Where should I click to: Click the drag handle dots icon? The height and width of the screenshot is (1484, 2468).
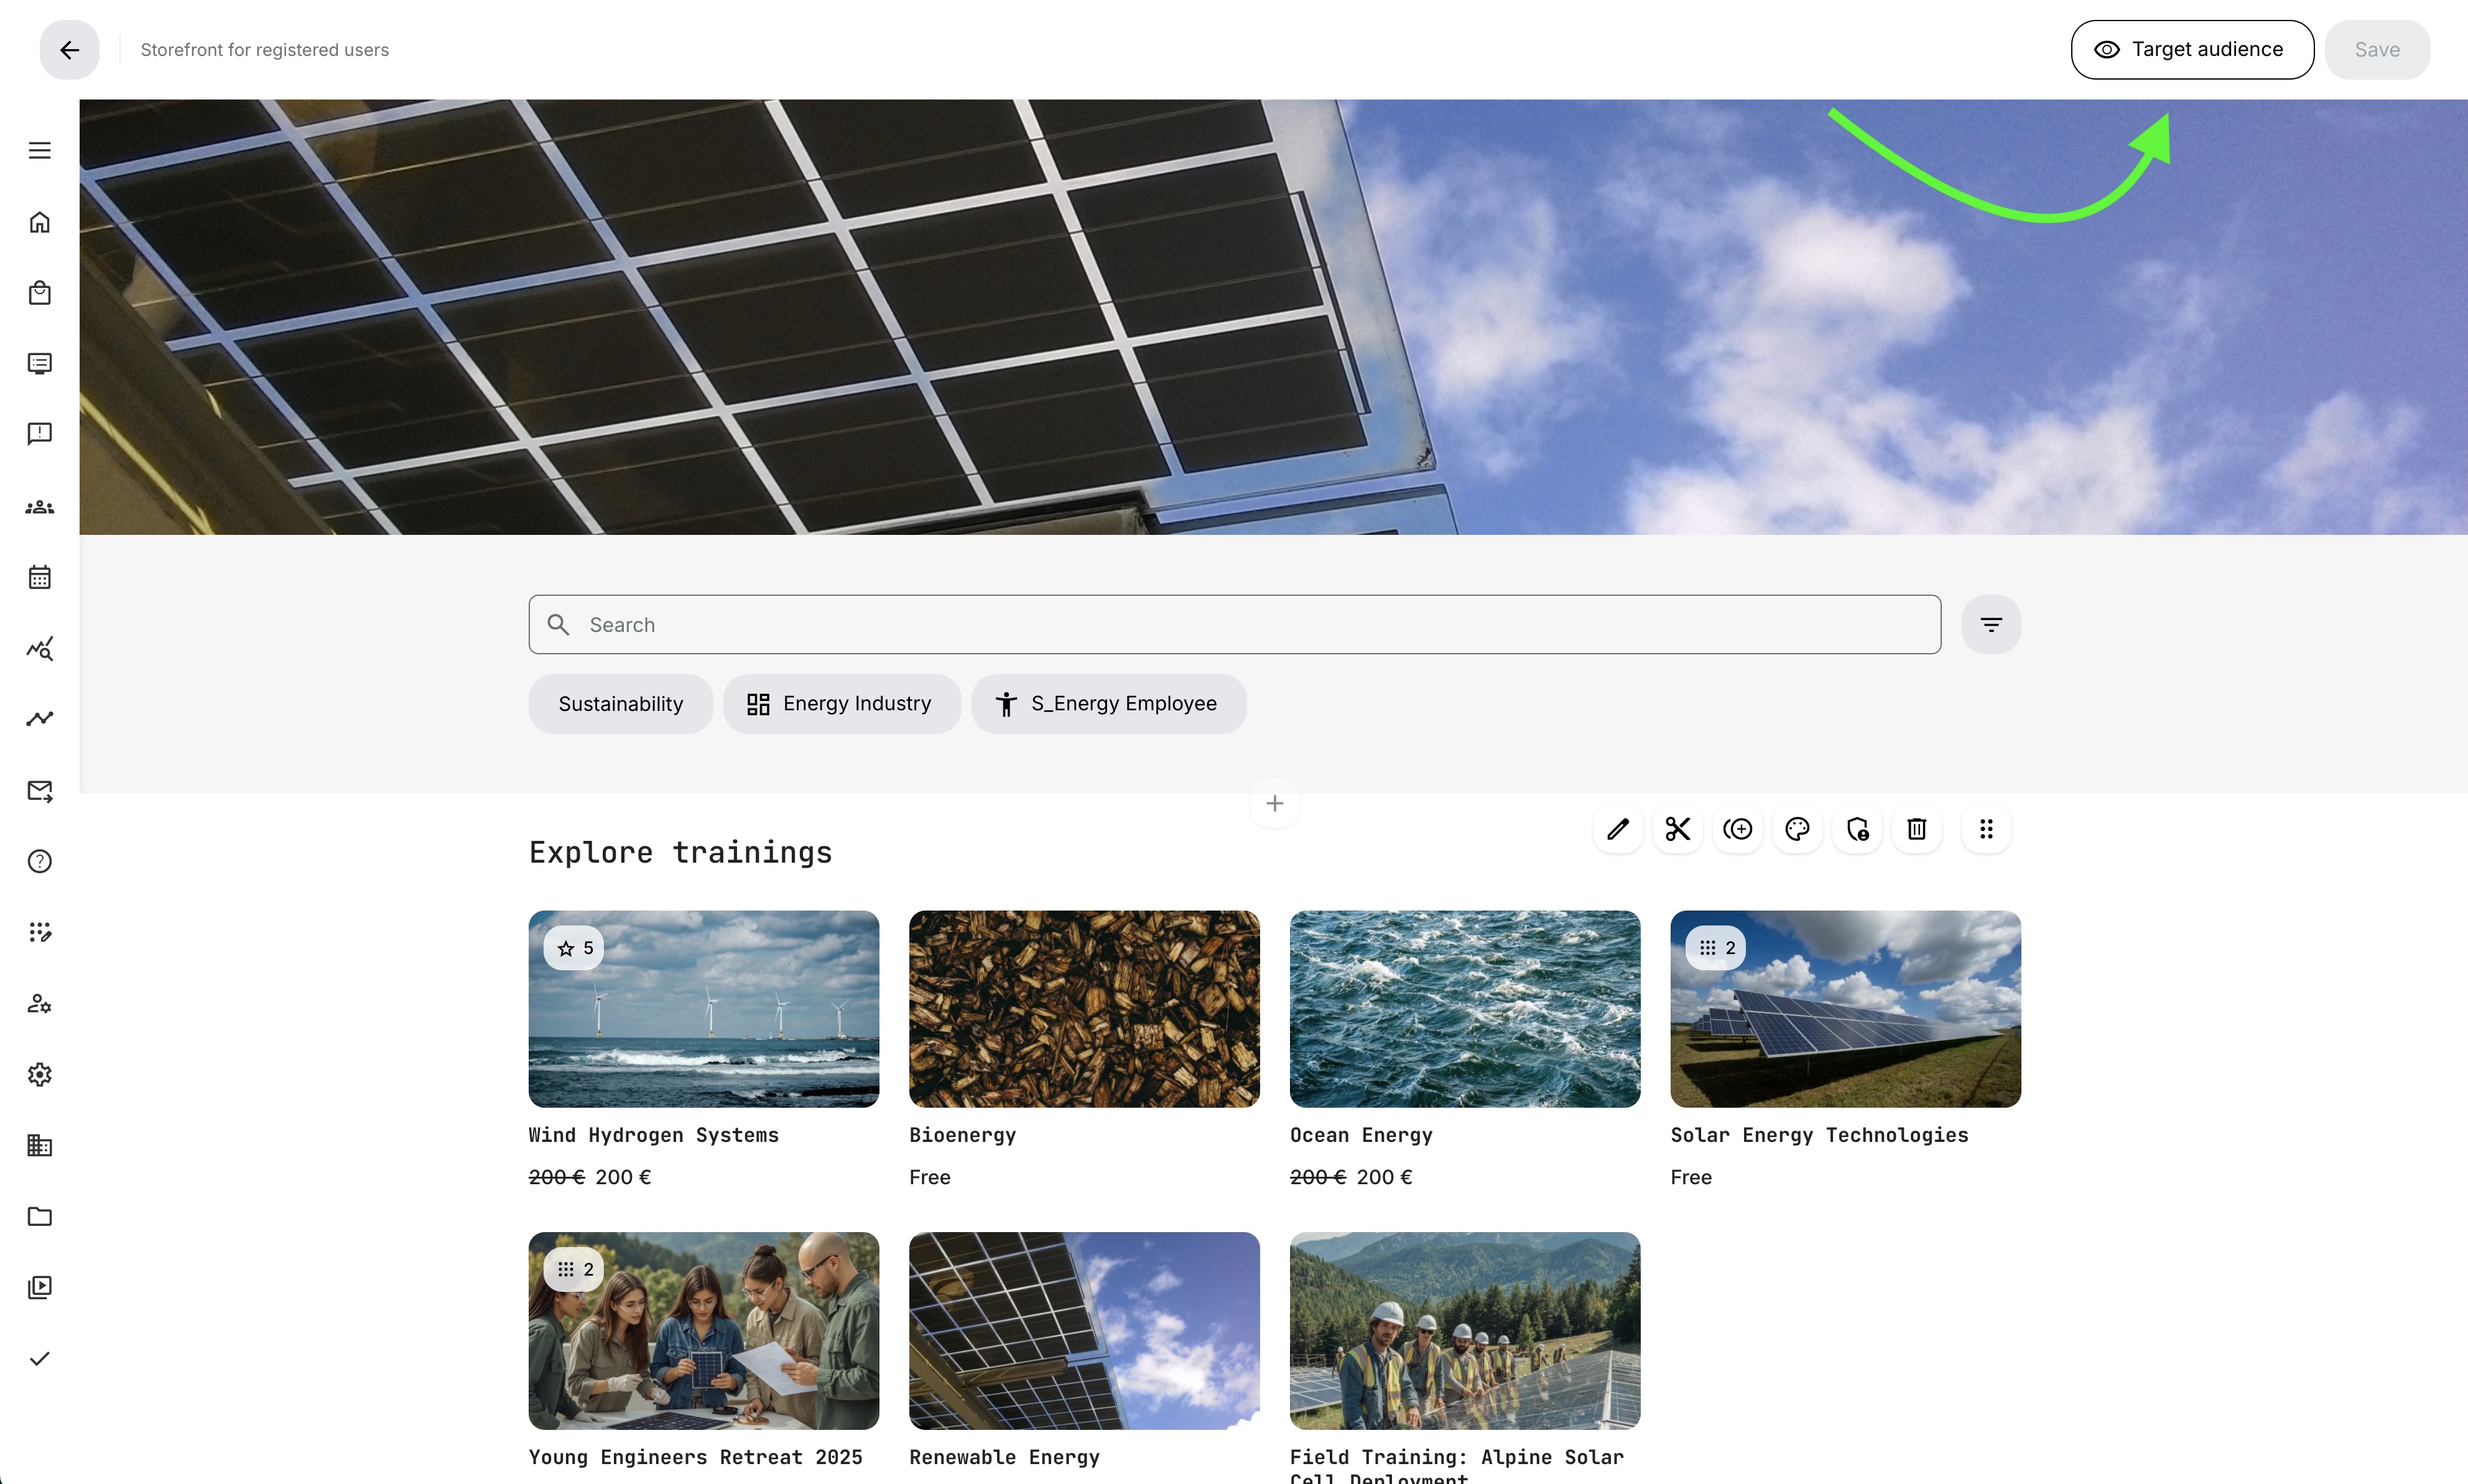click(x=1986, y=829)
